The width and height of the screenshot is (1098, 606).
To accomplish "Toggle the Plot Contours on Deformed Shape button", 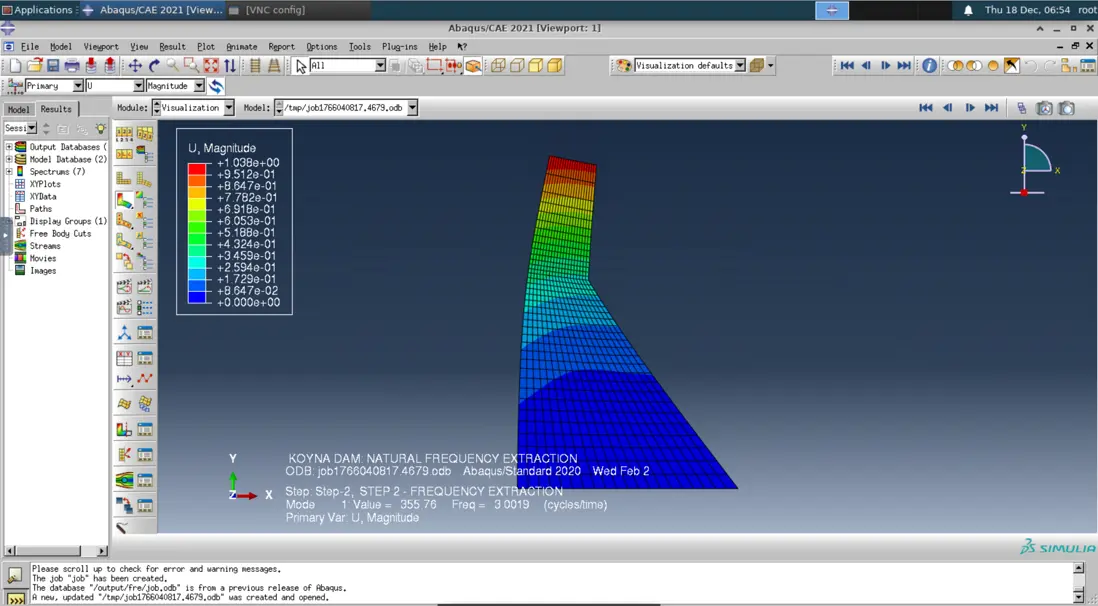I will 124,201.
